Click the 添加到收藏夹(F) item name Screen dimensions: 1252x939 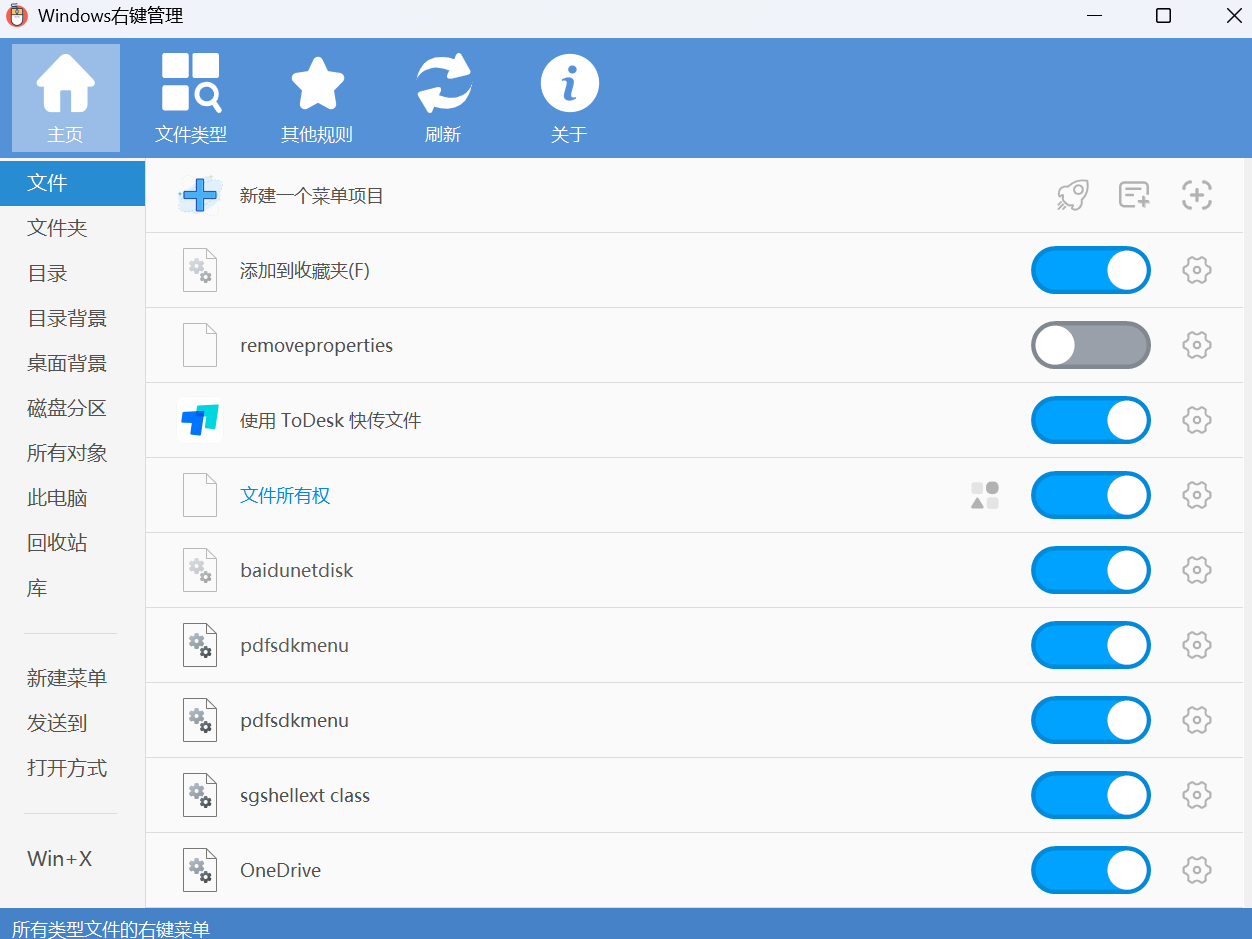(305, 270)
